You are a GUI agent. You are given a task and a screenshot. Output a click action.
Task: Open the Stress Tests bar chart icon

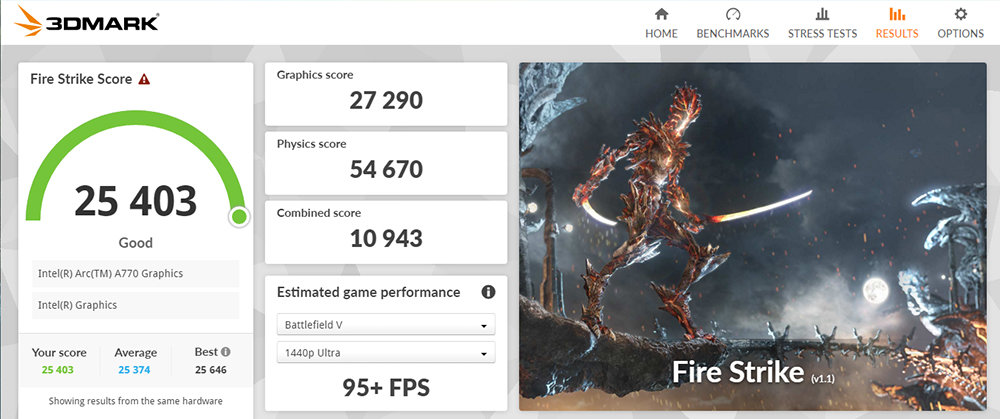[x=822, y=13]
